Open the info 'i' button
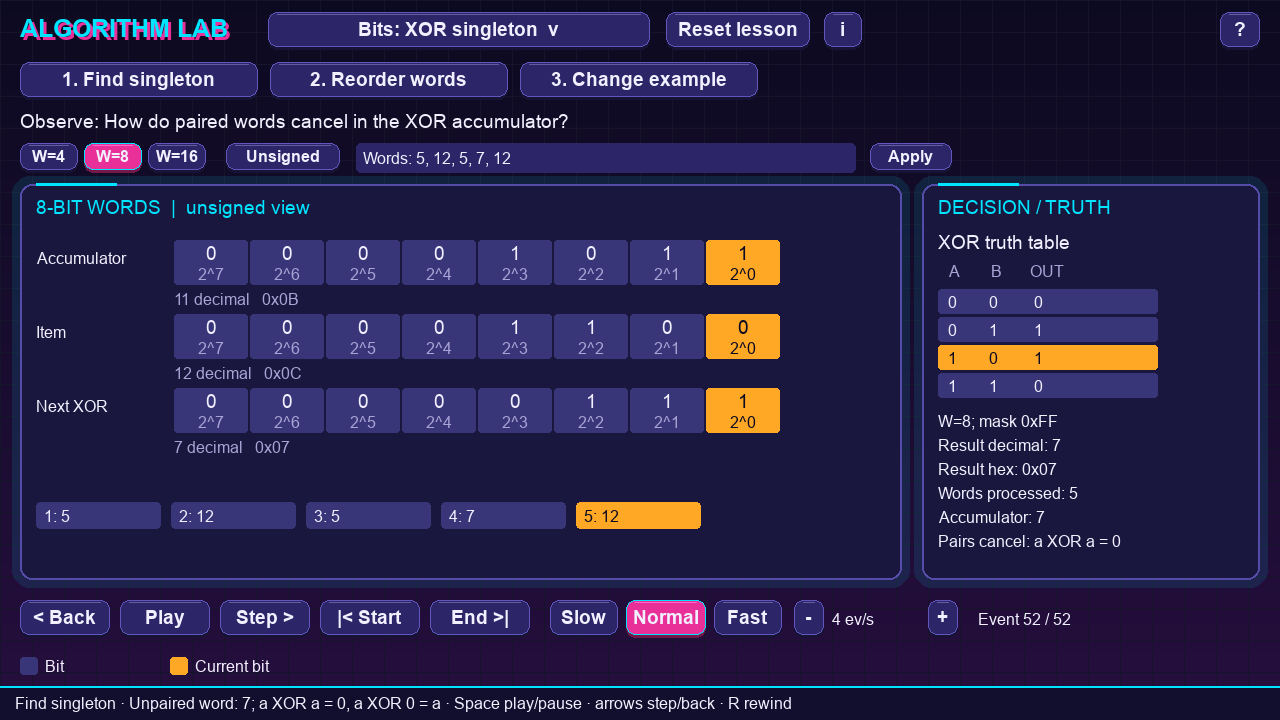Image resolution: width=1280 pixels, height=720 pixels. tap(843, 30)
